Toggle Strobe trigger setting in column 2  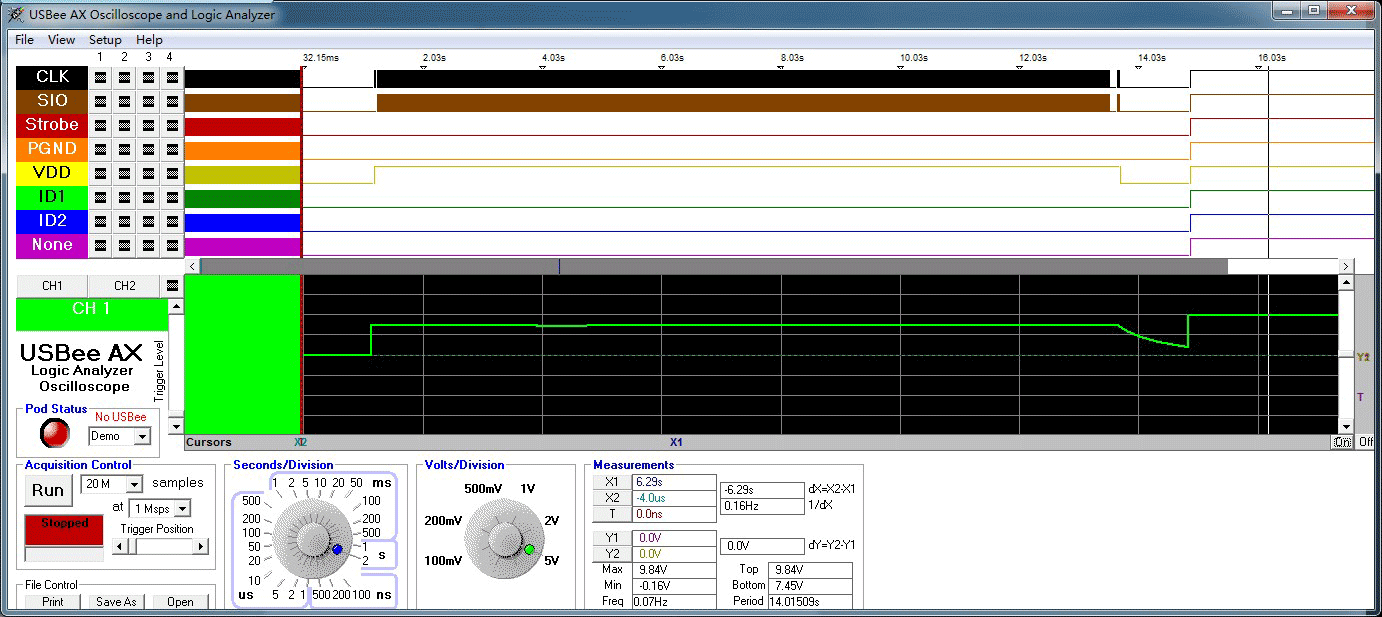(x=124, y=125)
